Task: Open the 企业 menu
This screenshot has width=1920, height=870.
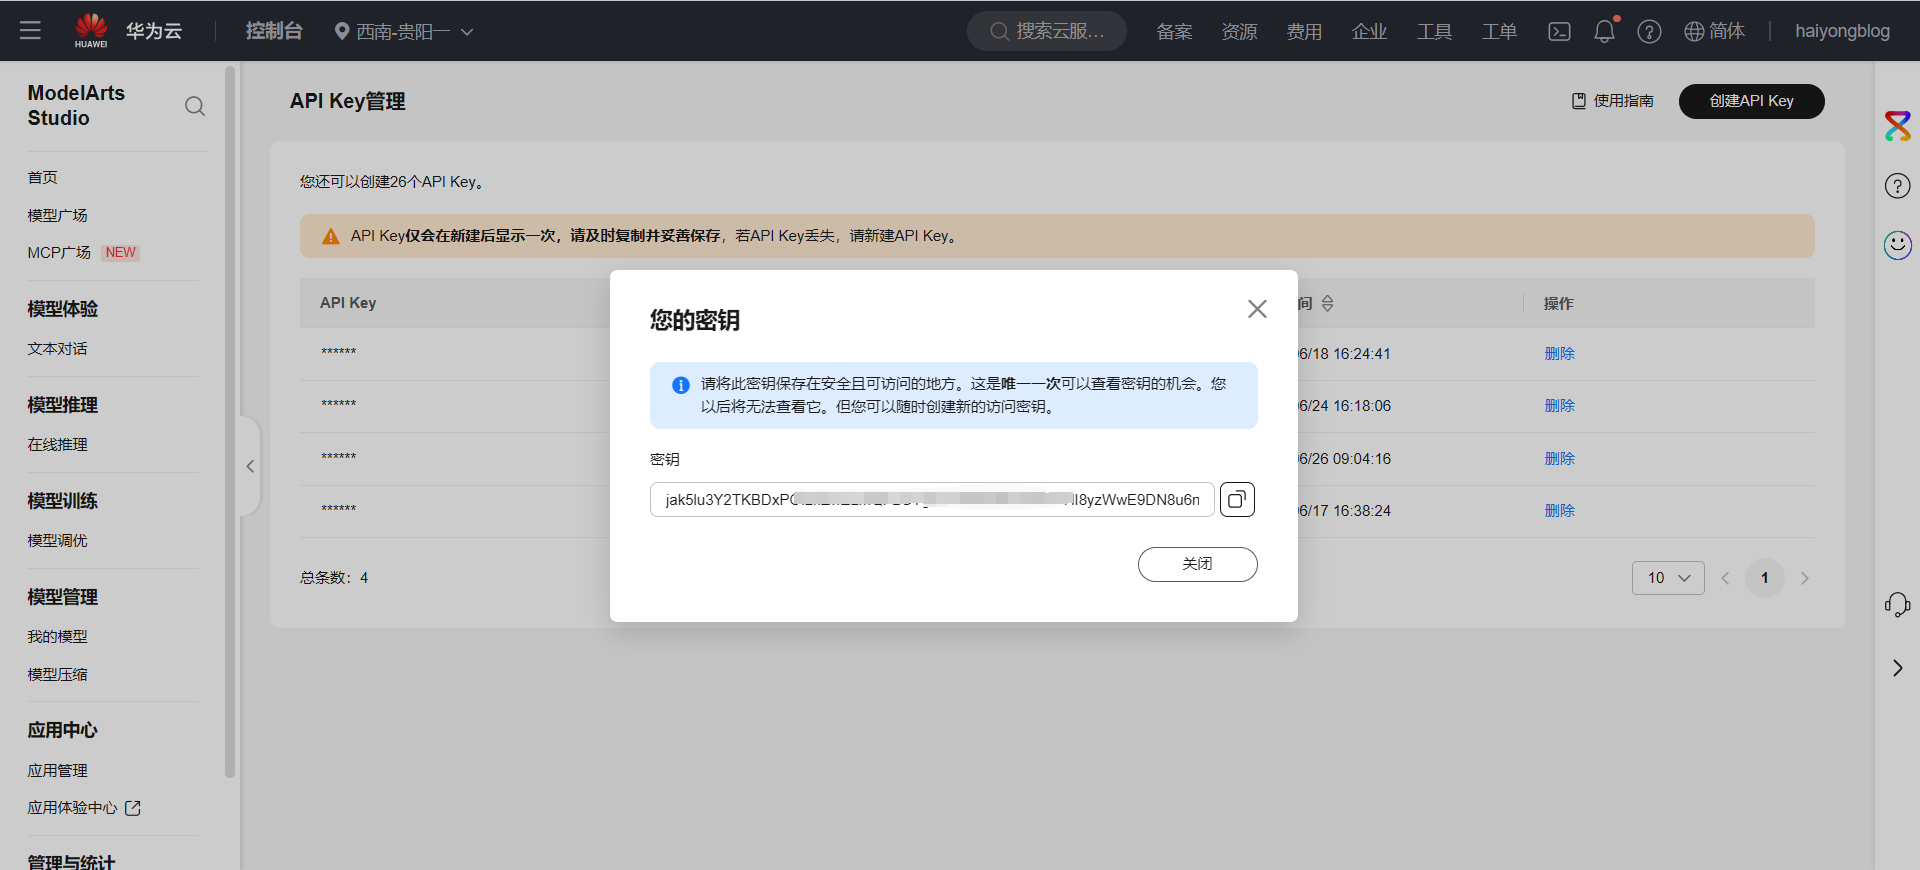Action: [x=1369, y=32]
